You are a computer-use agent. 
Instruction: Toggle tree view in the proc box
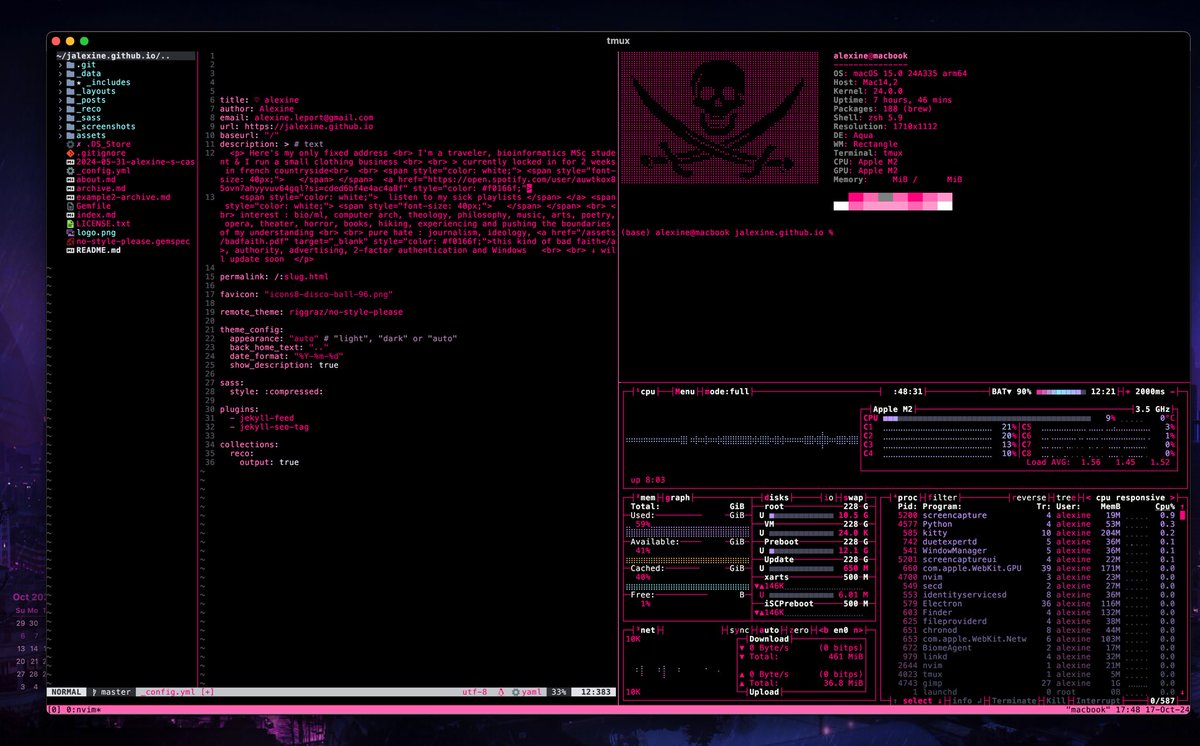point(1067,497)
